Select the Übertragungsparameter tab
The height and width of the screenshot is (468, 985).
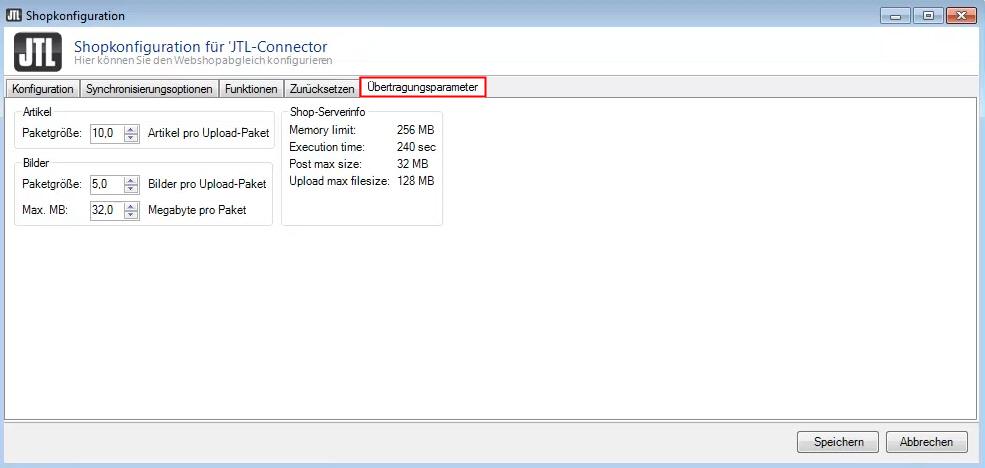423,87
